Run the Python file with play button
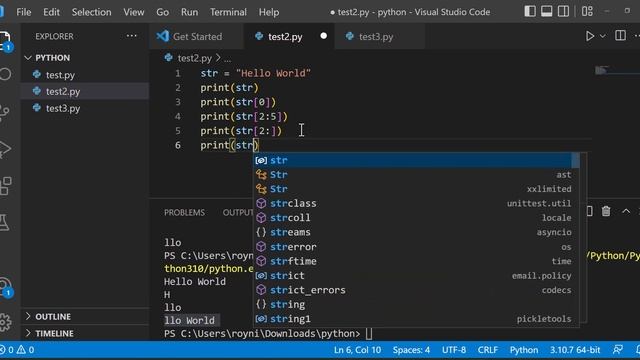 click(x=590, y=36)
